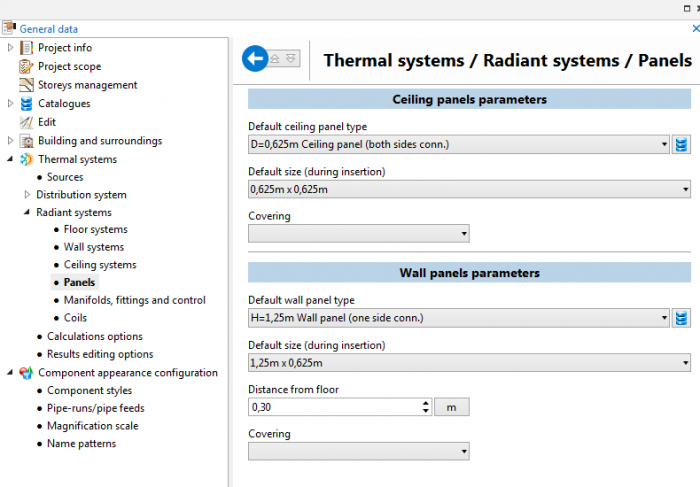Open catalogue for default ceiling panel type
700x487 pixels.
(681, 145)
